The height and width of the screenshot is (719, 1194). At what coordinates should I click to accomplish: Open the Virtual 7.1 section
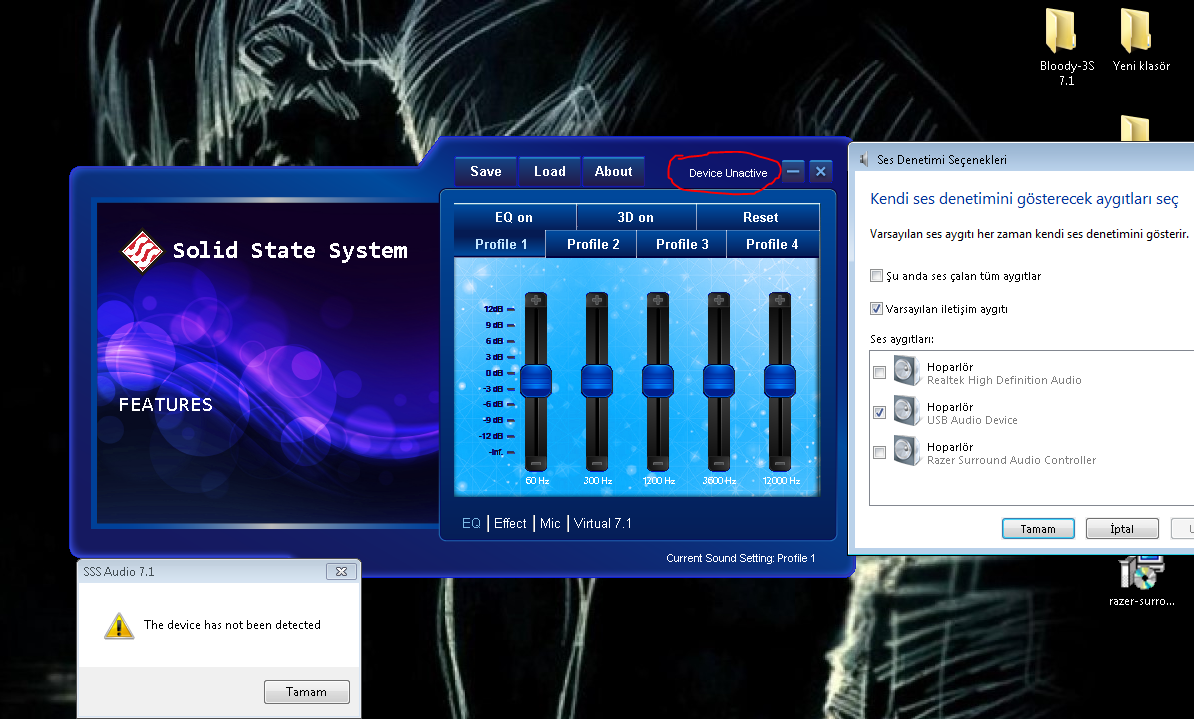tap(602, 523)
